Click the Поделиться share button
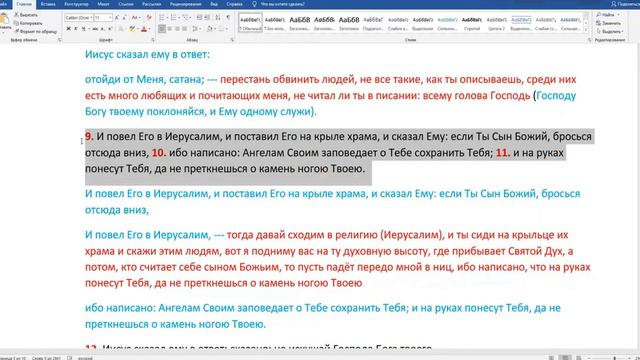This screenshot has height=360, width=640. click(x=625, y=4)
